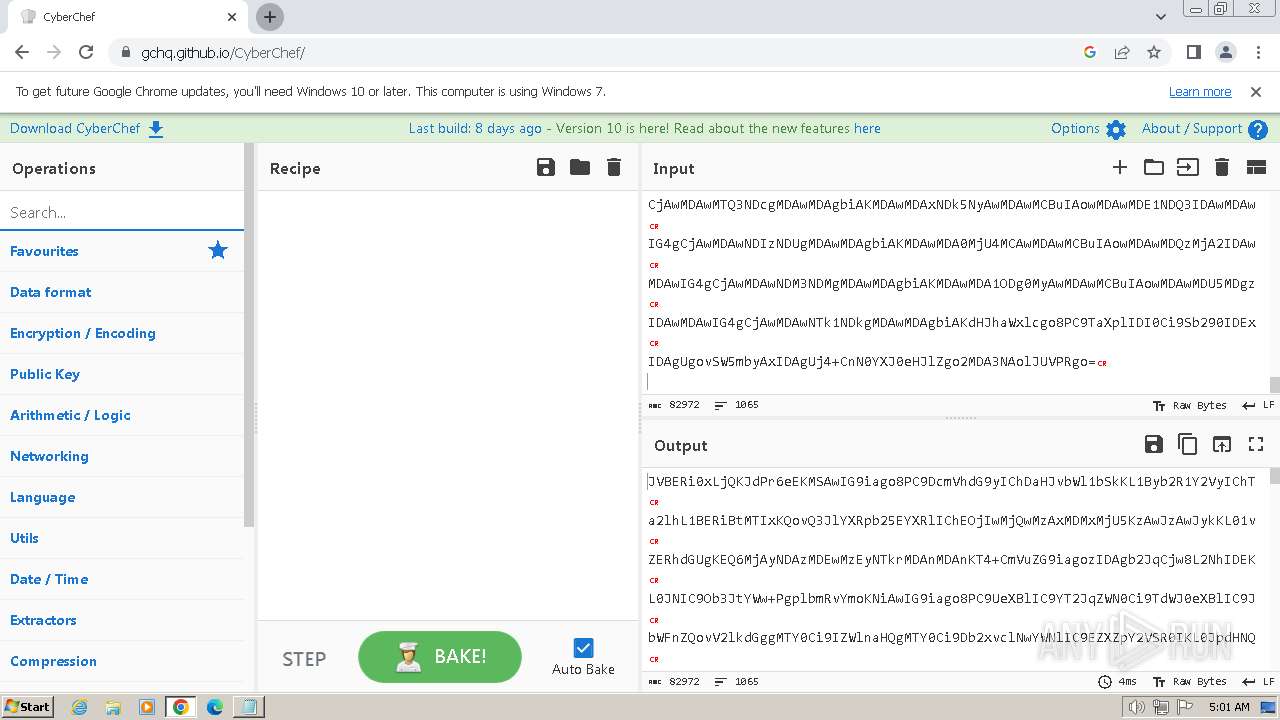Change output end-of-line LF selector
The width and height of the screenshot is (1280, 720).
pyautogui.click(x=1258, y=681)
